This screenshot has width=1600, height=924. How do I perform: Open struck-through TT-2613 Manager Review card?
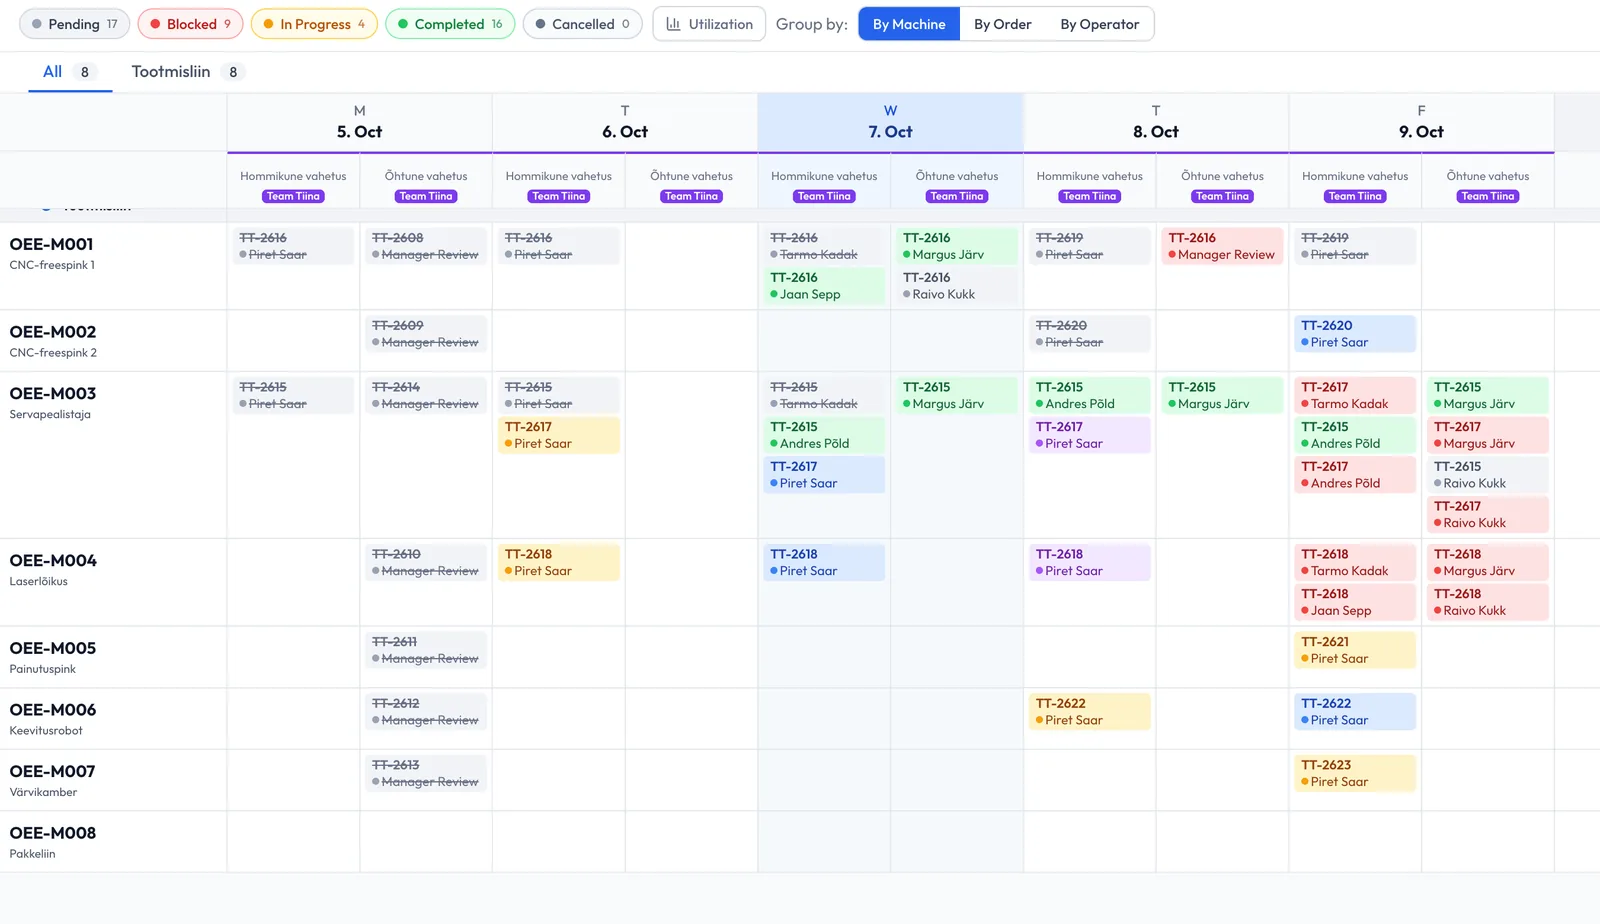426,773
